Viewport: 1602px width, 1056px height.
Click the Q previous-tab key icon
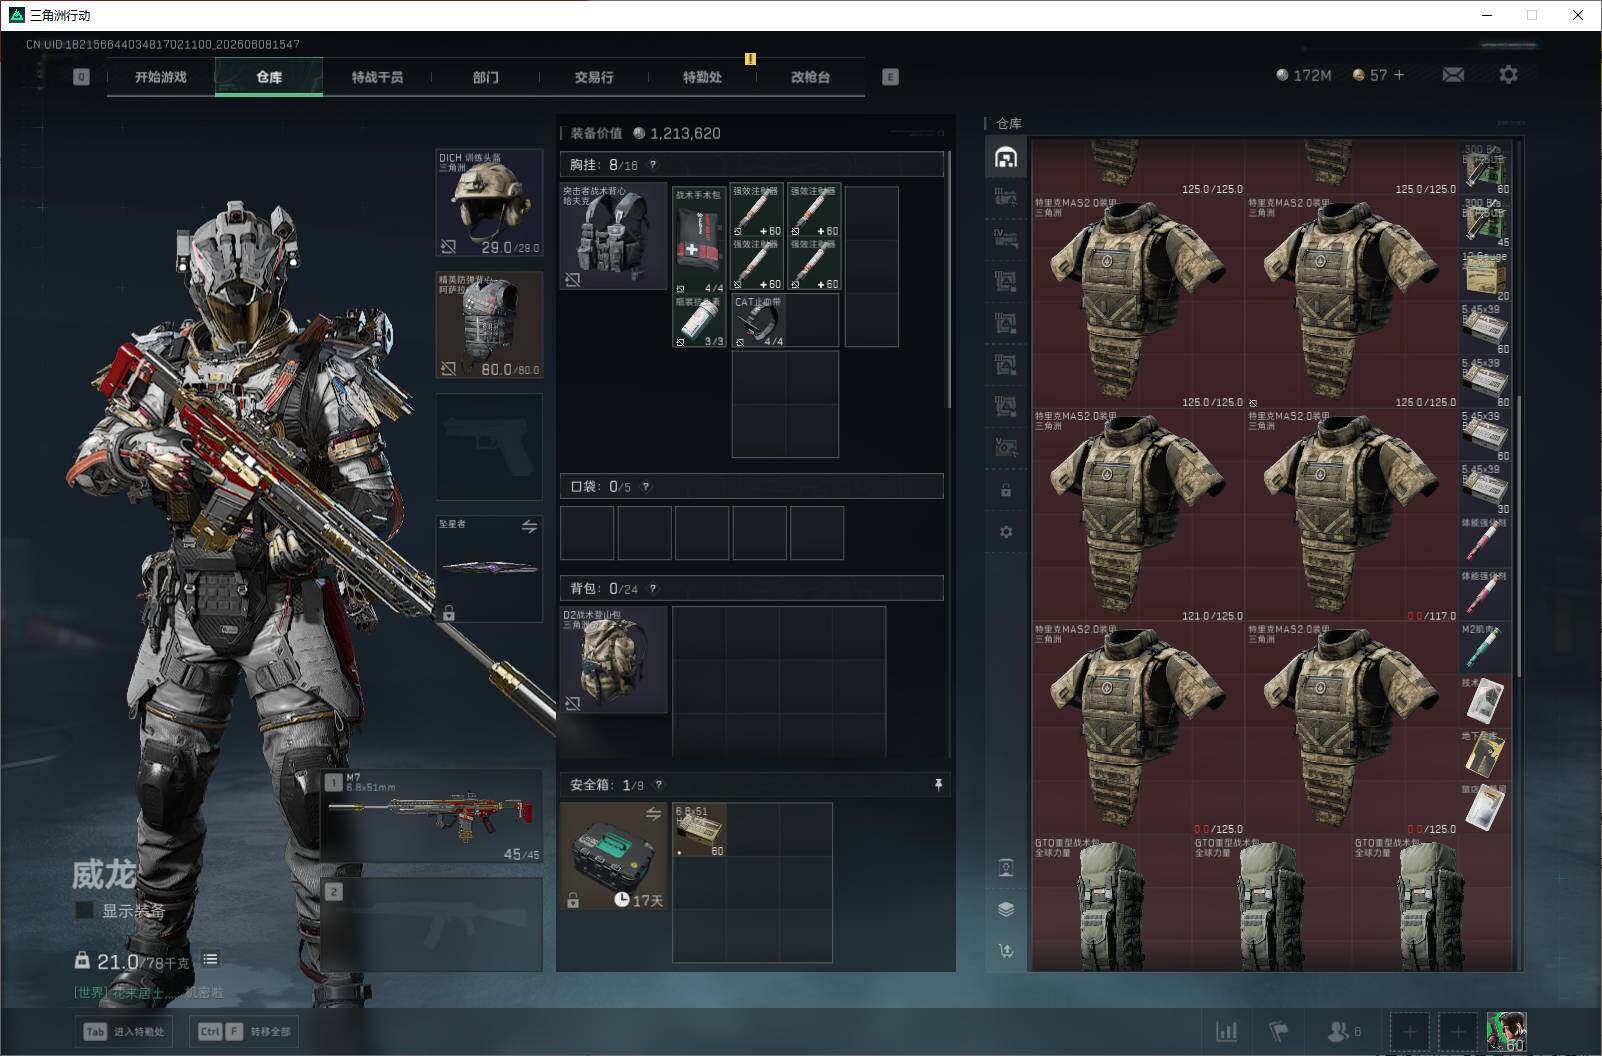[x=81, y=77]
